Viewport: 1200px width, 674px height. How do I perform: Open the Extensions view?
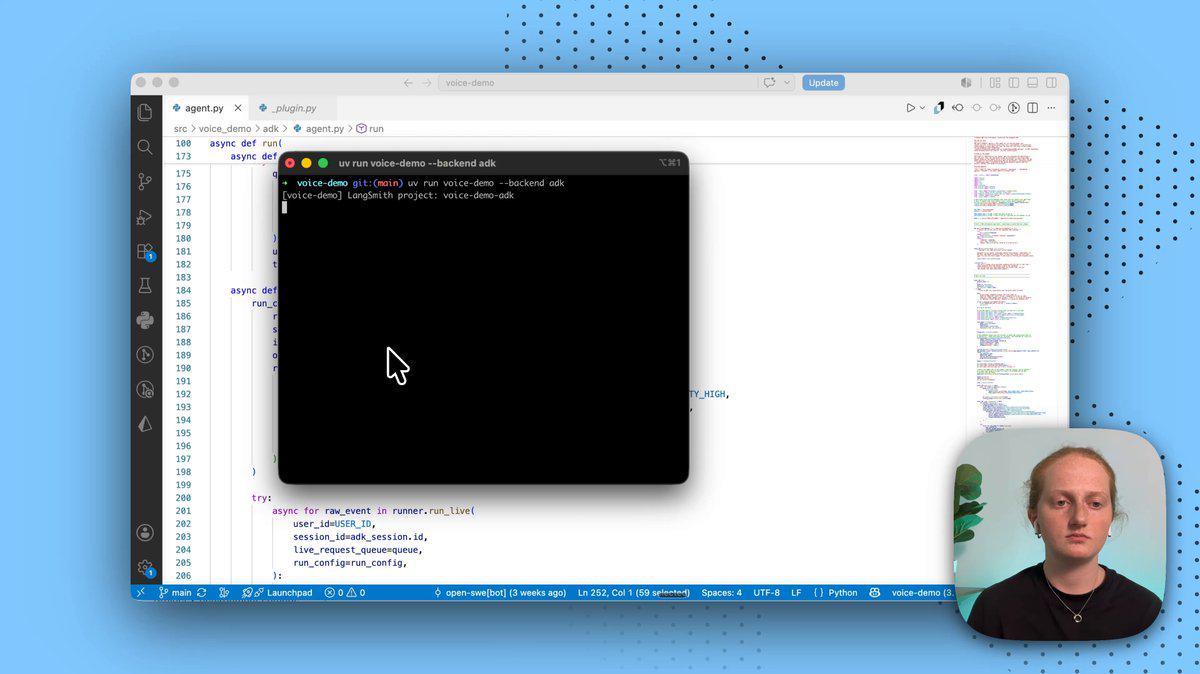145,251
